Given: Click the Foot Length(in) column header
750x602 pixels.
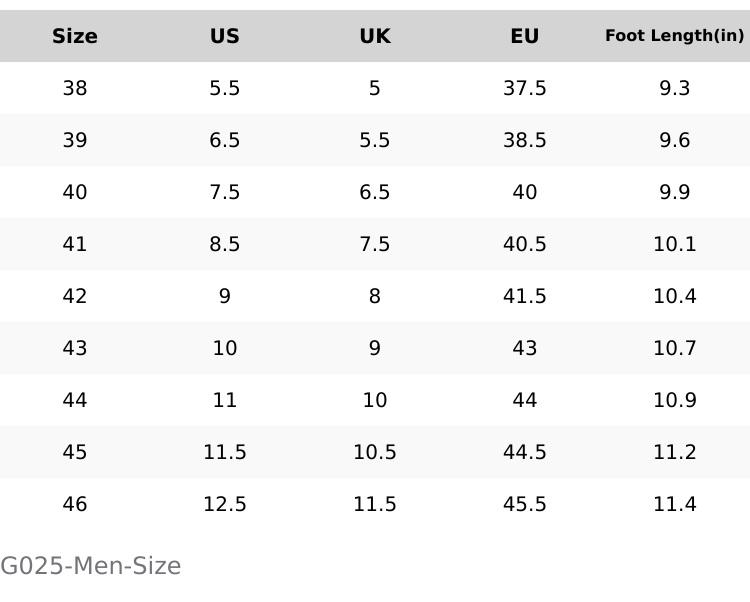Looking at the screenshot, I should (x=675, y=36).
